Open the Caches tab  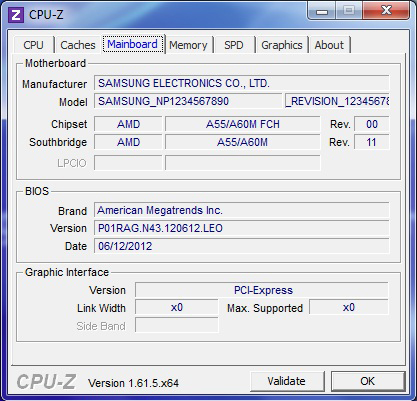click(x=78, y=45)
